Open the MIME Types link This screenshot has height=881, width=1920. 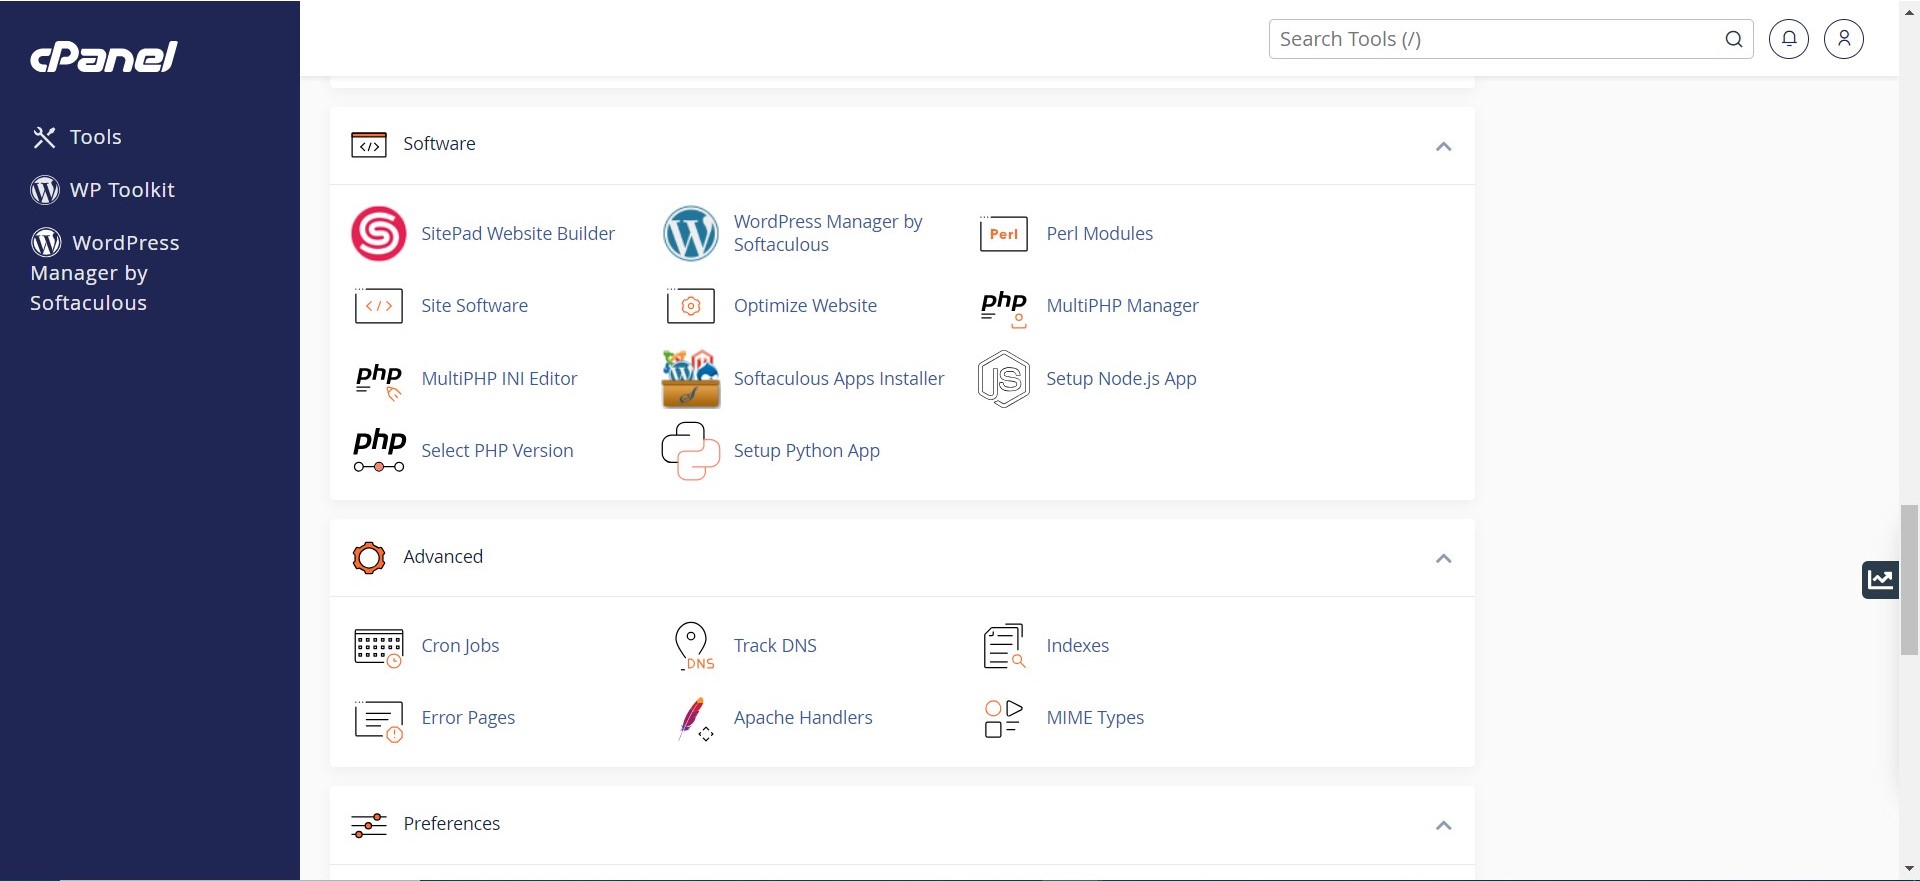click(x=1095, y=717)
